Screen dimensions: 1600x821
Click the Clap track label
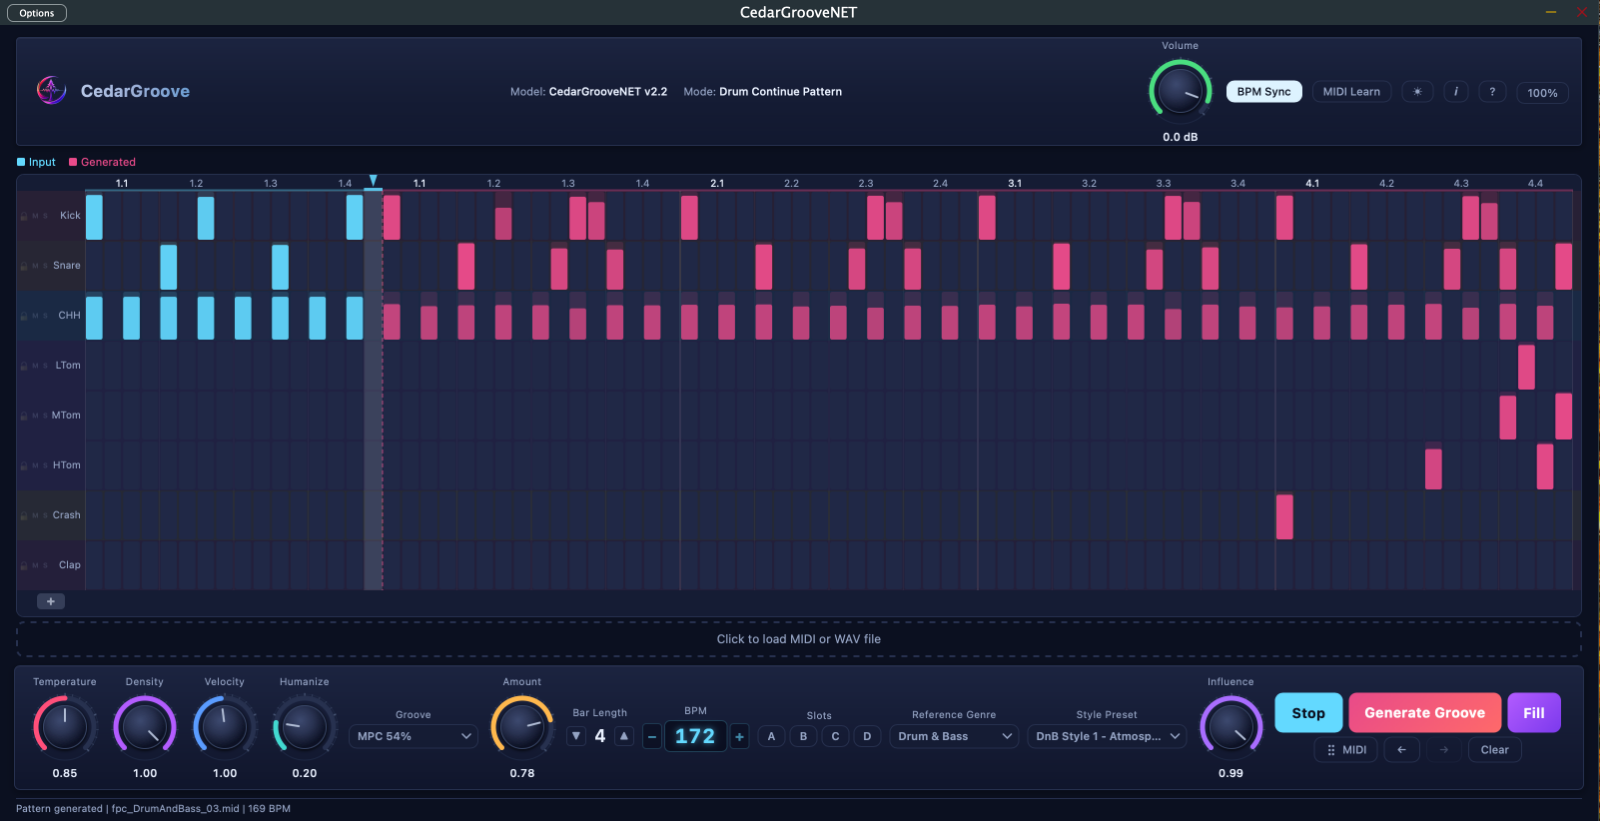(70, 566)
